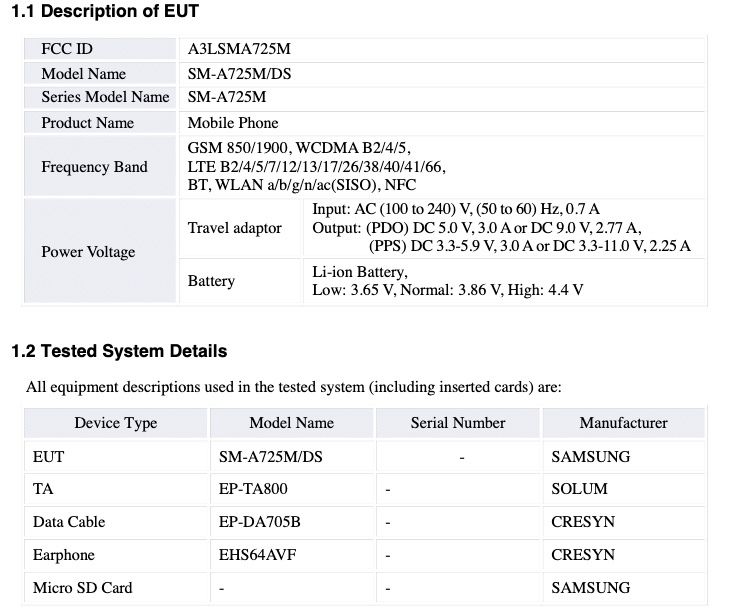Click the '1.1 Description of EUT' heading

pos(105,12)
